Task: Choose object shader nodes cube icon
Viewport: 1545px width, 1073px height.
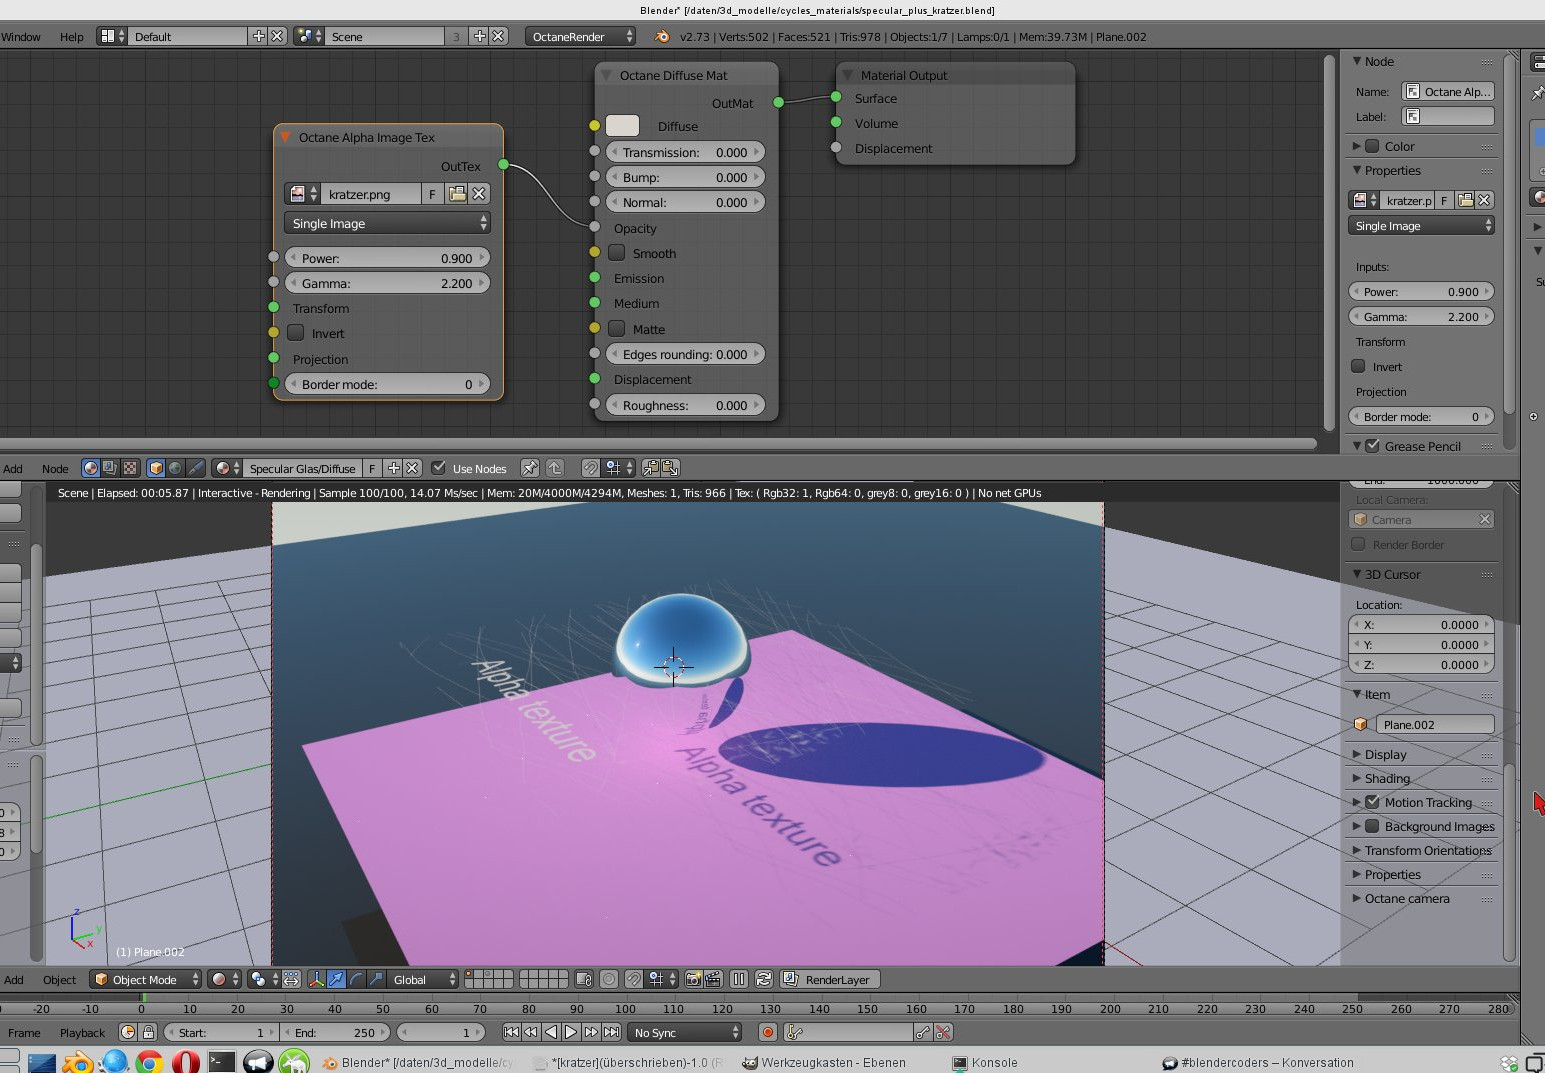Action: (x=156, y=468)
